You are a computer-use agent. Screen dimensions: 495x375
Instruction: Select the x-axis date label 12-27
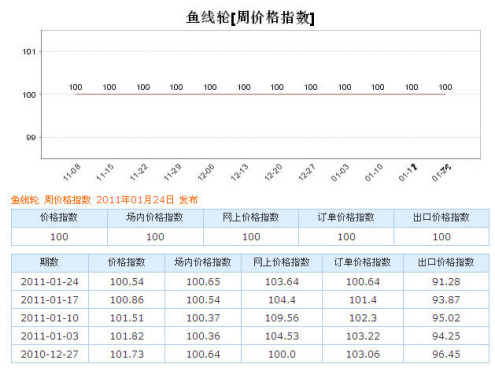tap(307, 173)
